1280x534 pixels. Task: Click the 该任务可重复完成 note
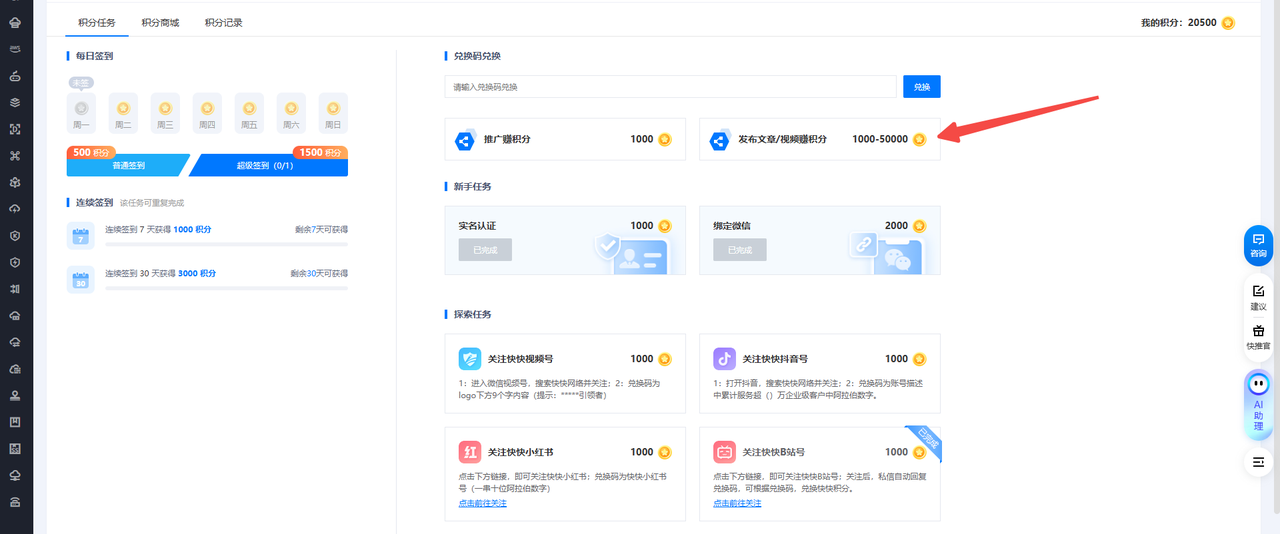pos(151,202)
